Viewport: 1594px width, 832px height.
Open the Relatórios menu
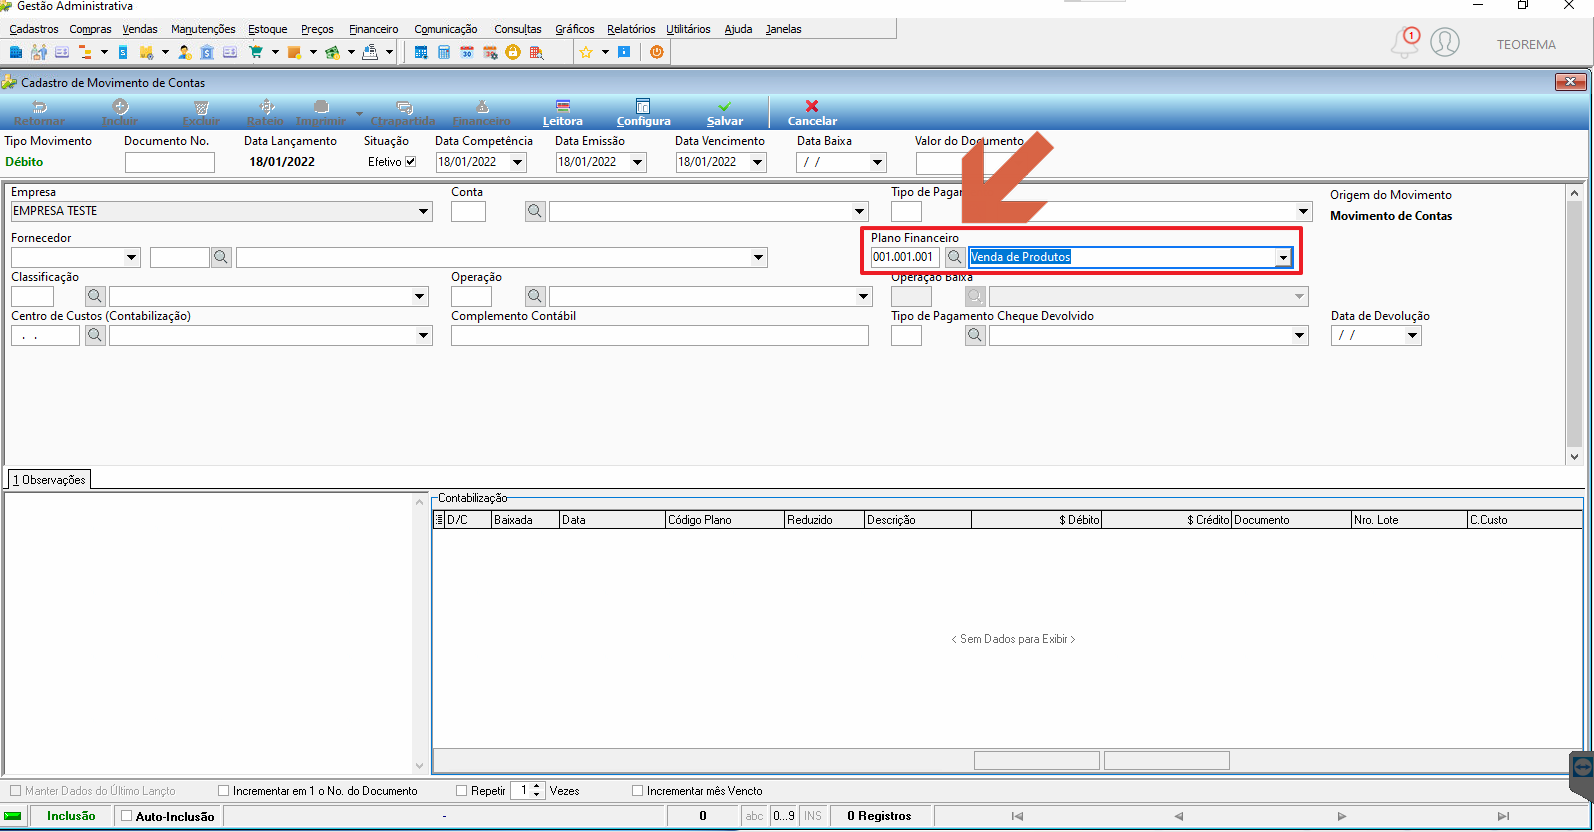[x=631, y=29]
